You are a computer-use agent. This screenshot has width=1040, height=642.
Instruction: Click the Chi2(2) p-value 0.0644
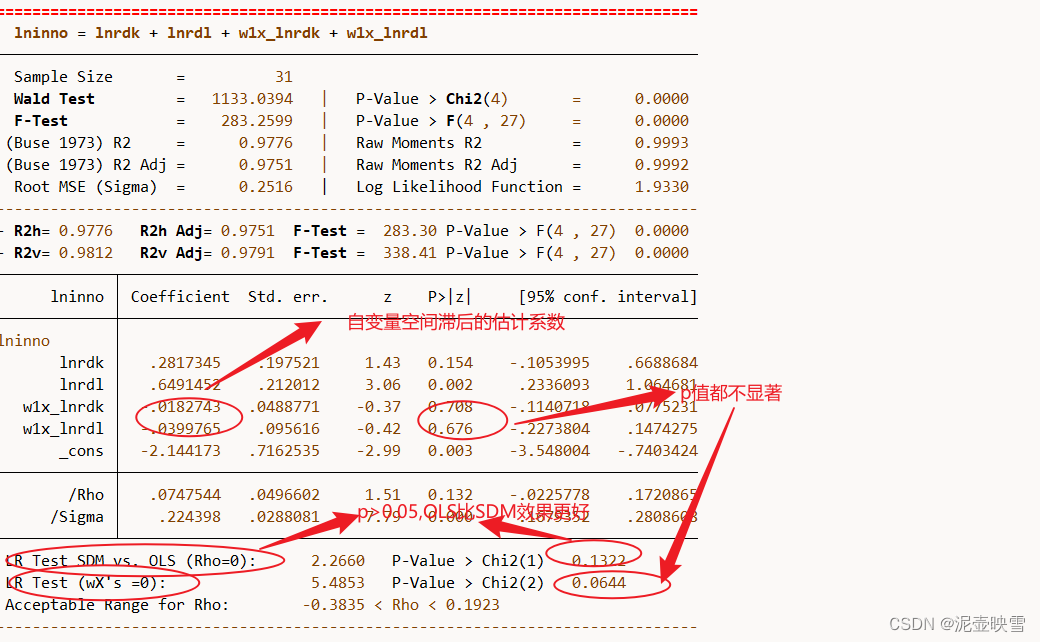coord(598,583)
